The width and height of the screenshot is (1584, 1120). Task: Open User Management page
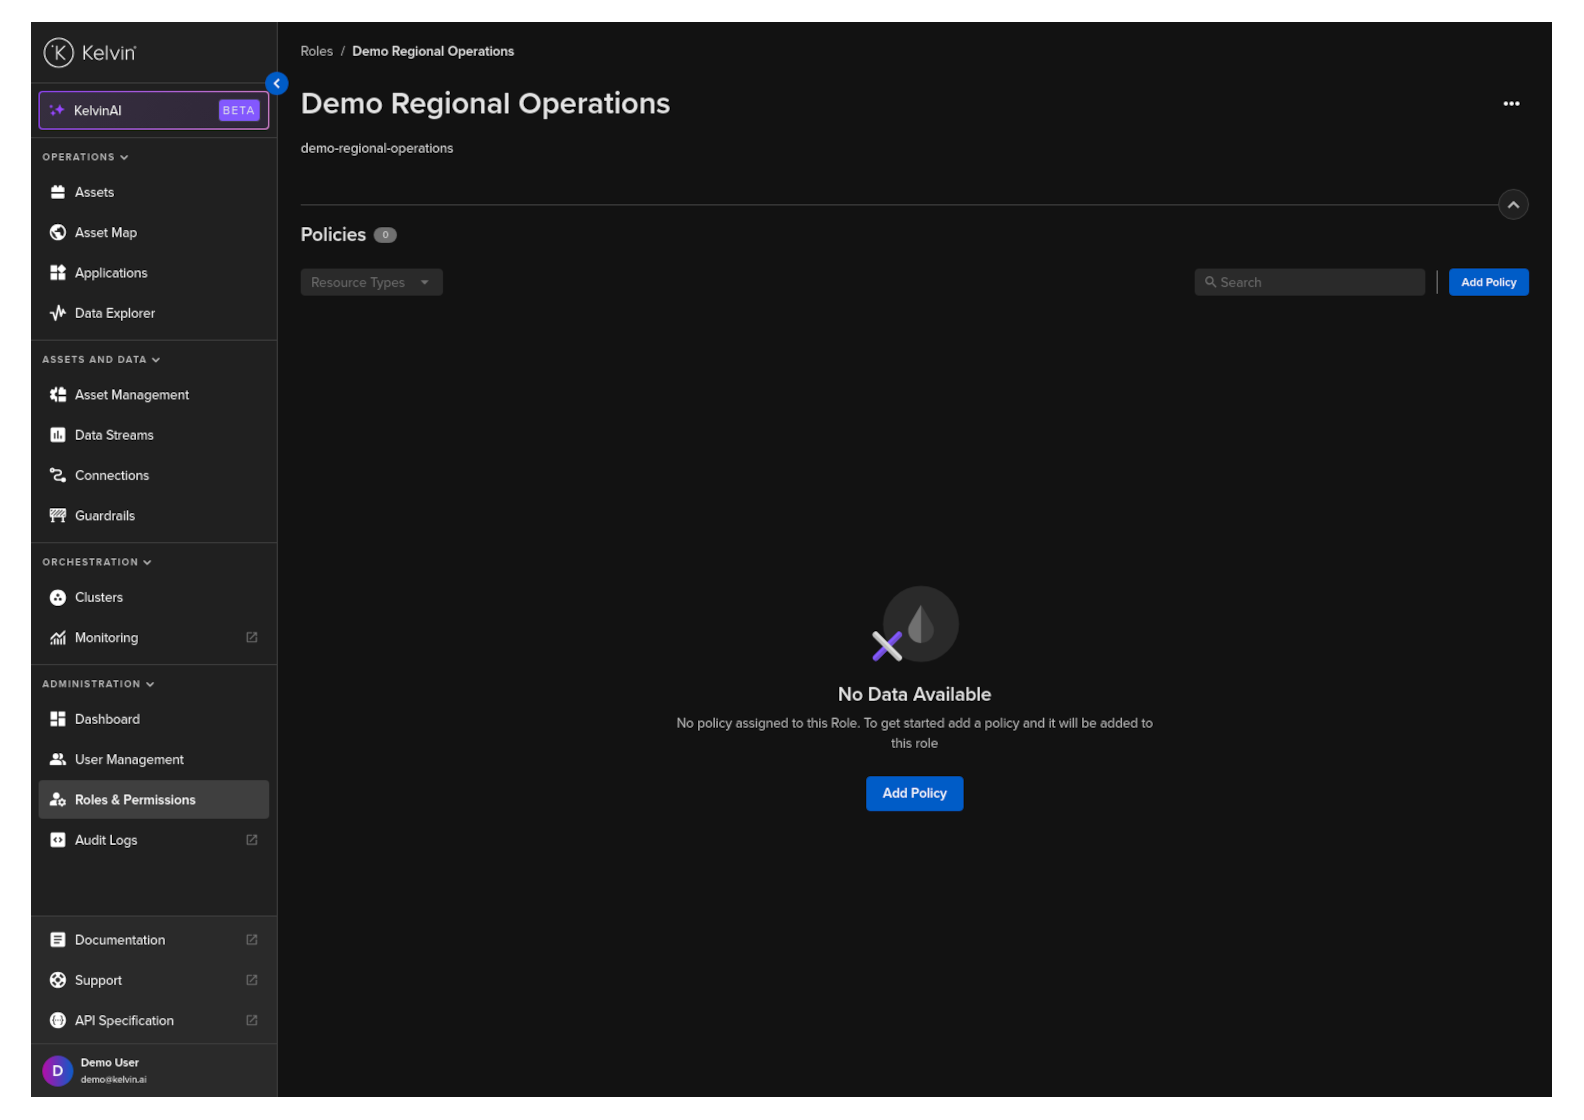(x=129, y=759)
